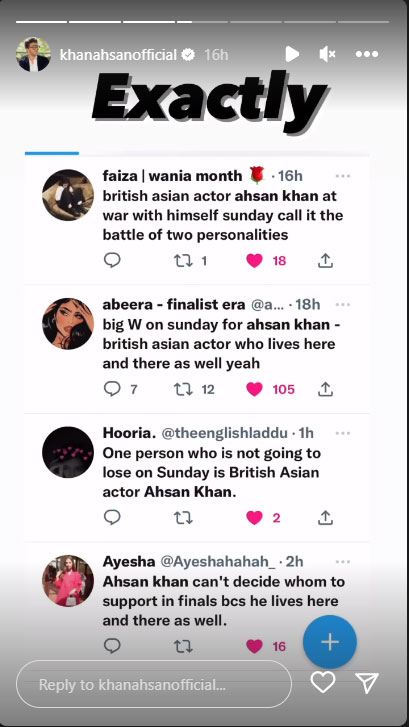
Task: Open the @theenglishladdu handle link
Action: pos(224,433)
